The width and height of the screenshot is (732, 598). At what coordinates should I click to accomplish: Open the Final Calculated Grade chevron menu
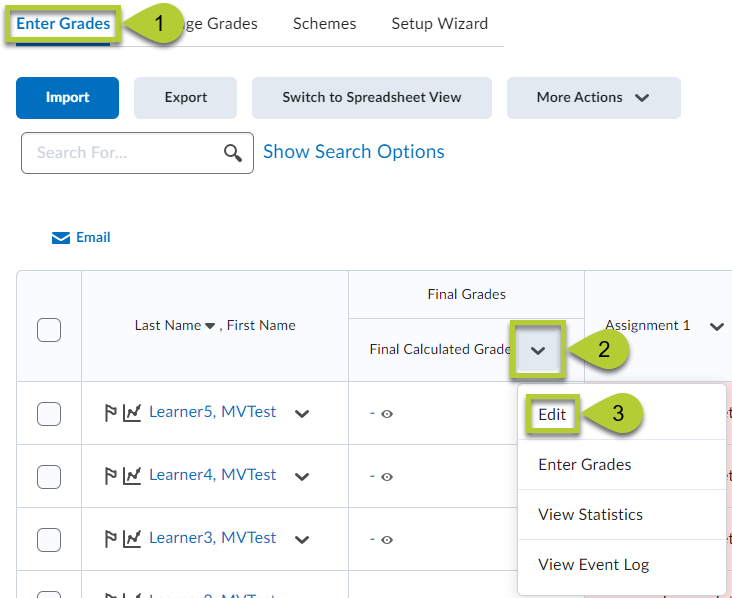(538, 350)
